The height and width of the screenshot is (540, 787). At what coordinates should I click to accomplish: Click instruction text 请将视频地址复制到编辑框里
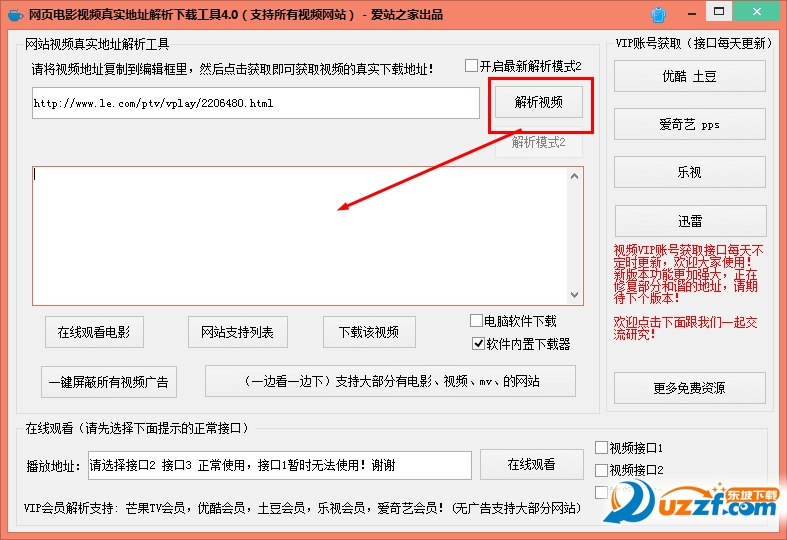point(232,69)
